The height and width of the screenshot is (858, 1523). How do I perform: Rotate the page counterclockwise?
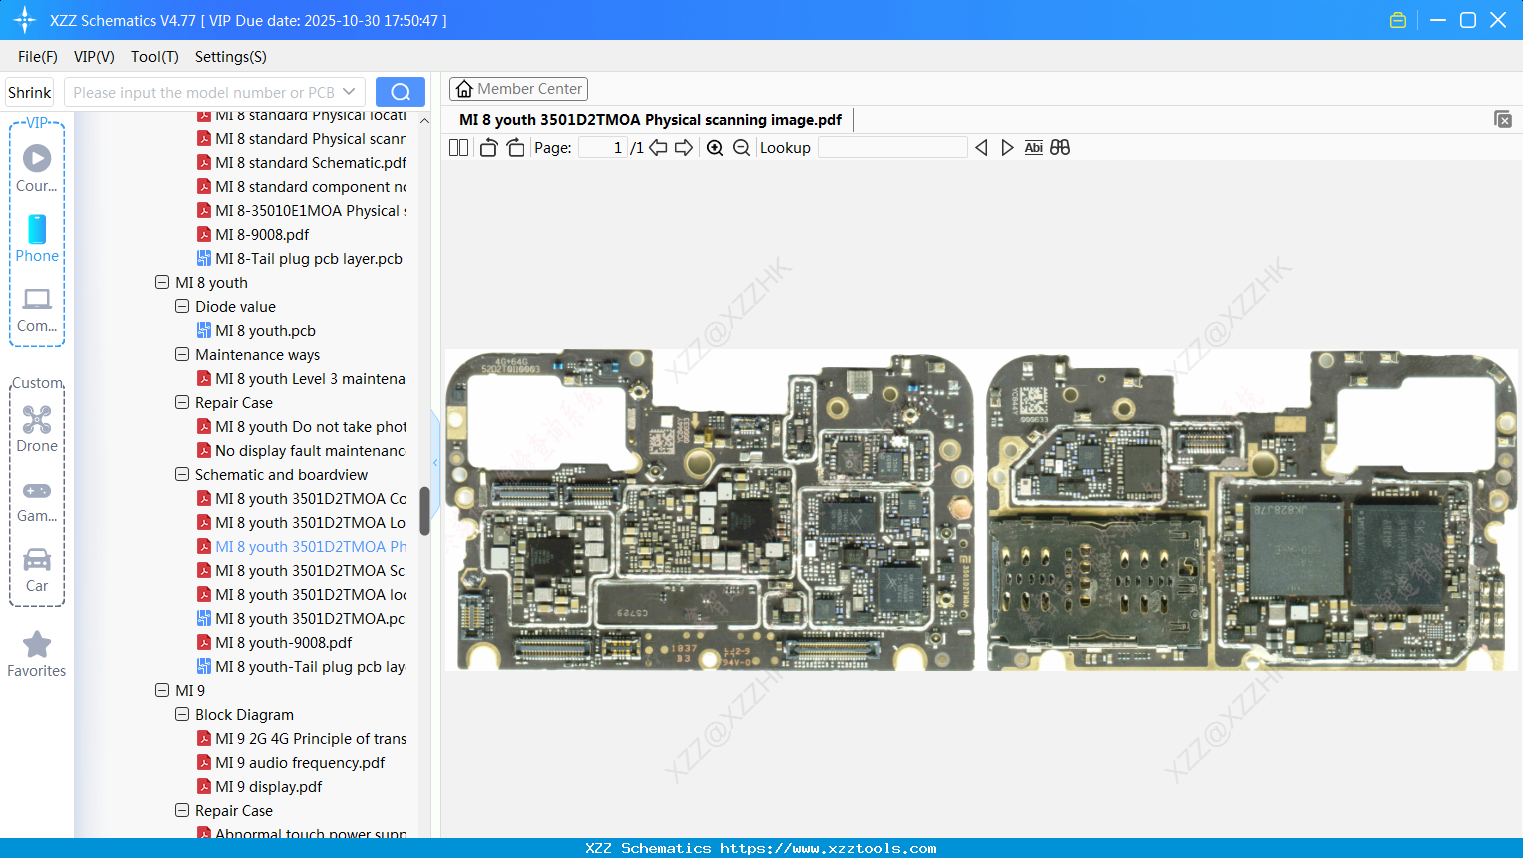[488, 146]
